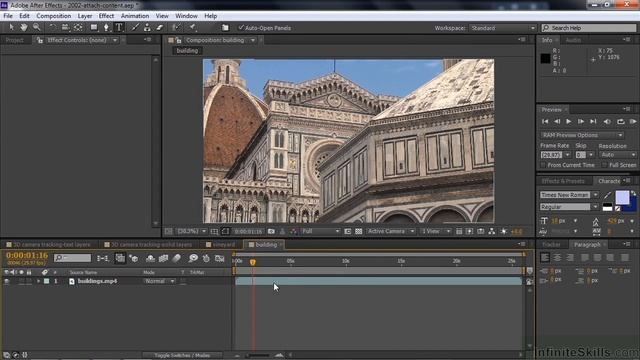Open the Animation menu
The height and width of the screenshot is (360, 640).
point(135,16)
